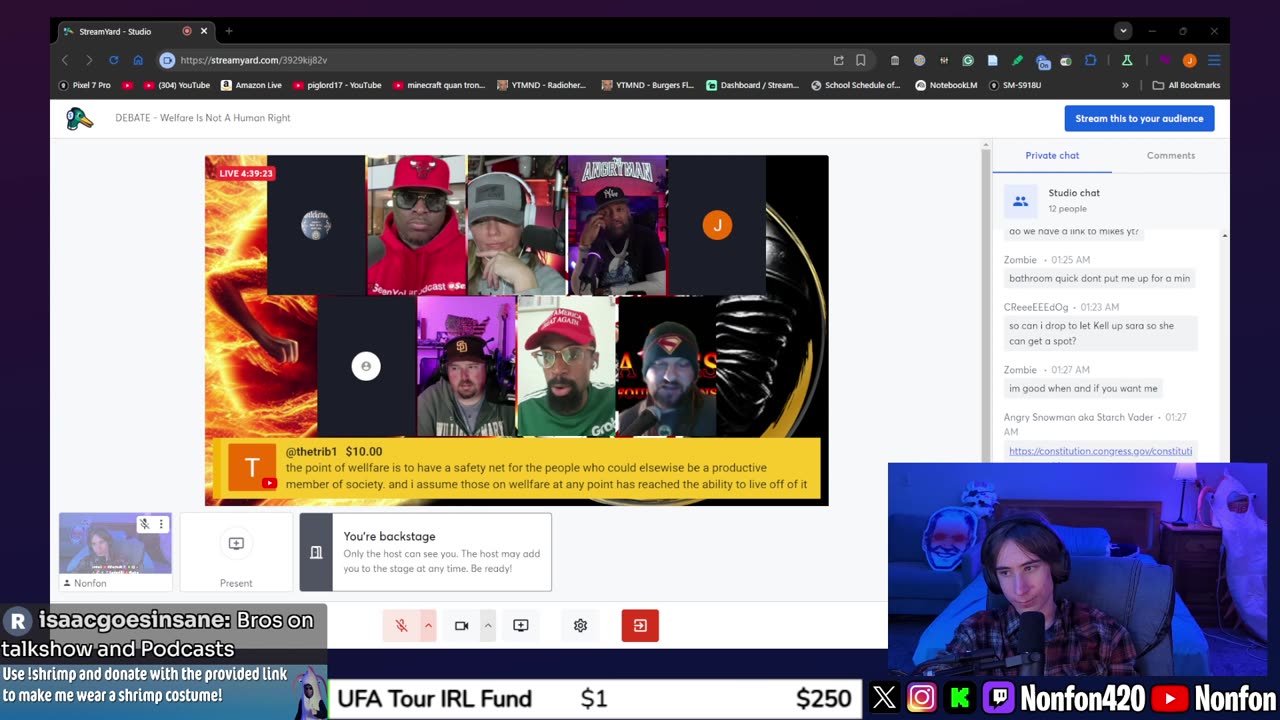1280x720 pixels.
Task: Open microphone options arrow
Action: (x=428, y=626)
